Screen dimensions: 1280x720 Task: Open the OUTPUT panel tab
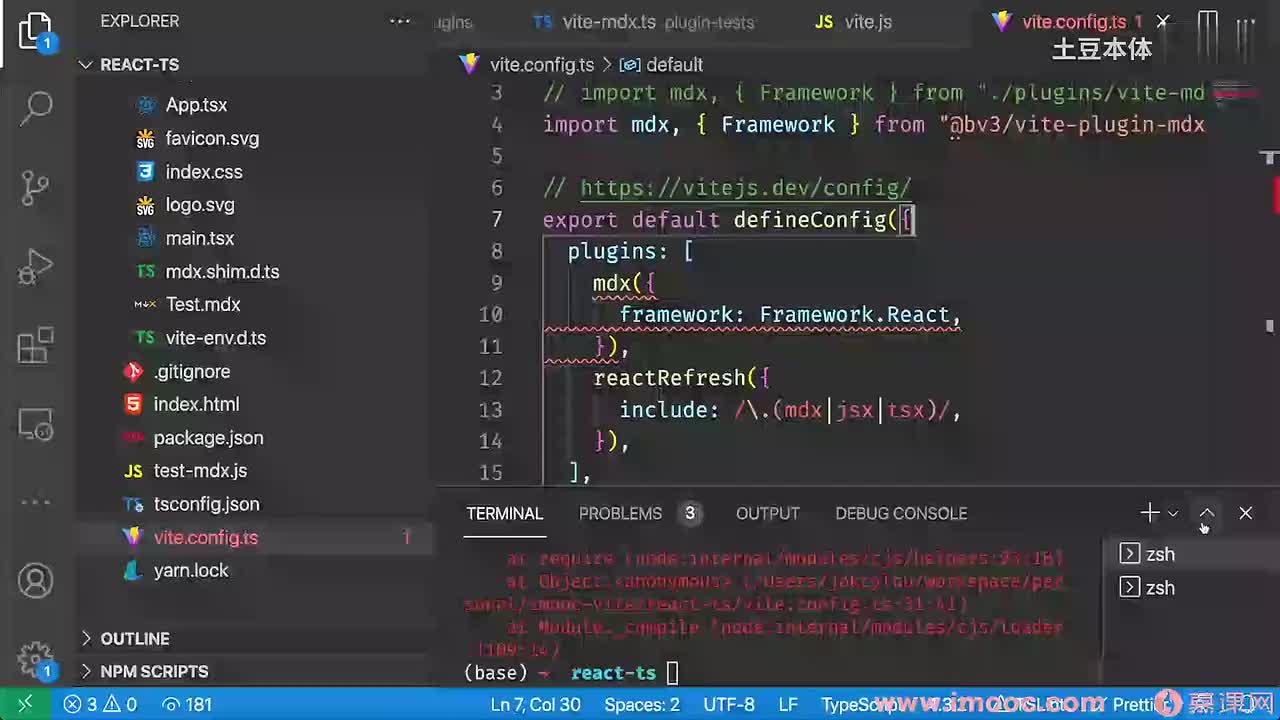pos(768,513)
